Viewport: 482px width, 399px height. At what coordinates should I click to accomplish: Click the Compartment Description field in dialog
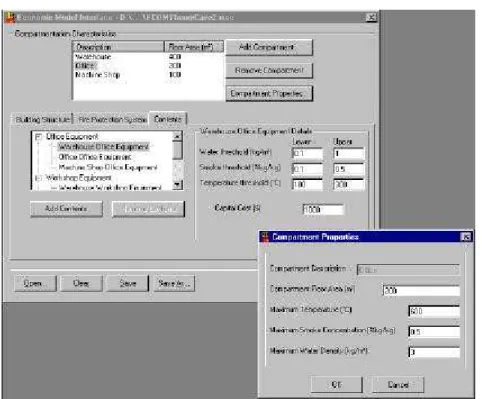click(408, 270)
